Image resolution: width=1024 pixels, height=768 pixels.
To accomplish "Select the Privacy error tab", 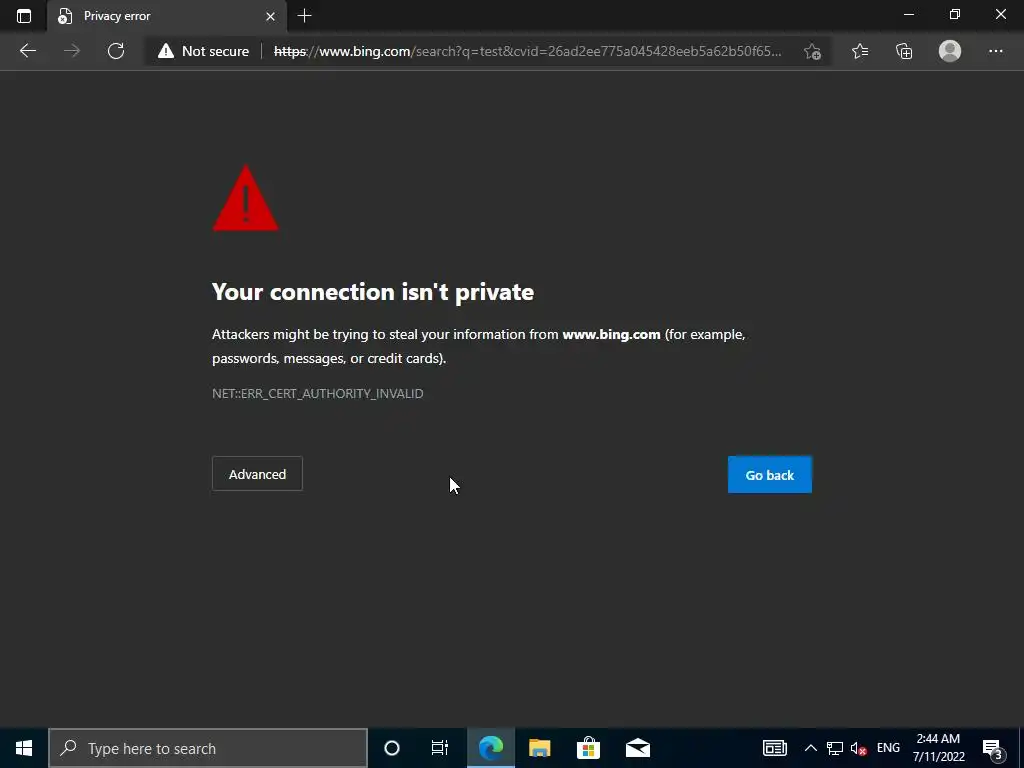I will pos(166,16).
